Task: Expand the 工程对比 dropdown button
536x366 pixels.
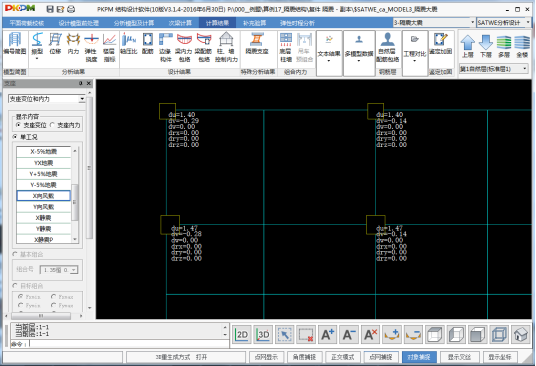Action: click(x=415, y=53)
